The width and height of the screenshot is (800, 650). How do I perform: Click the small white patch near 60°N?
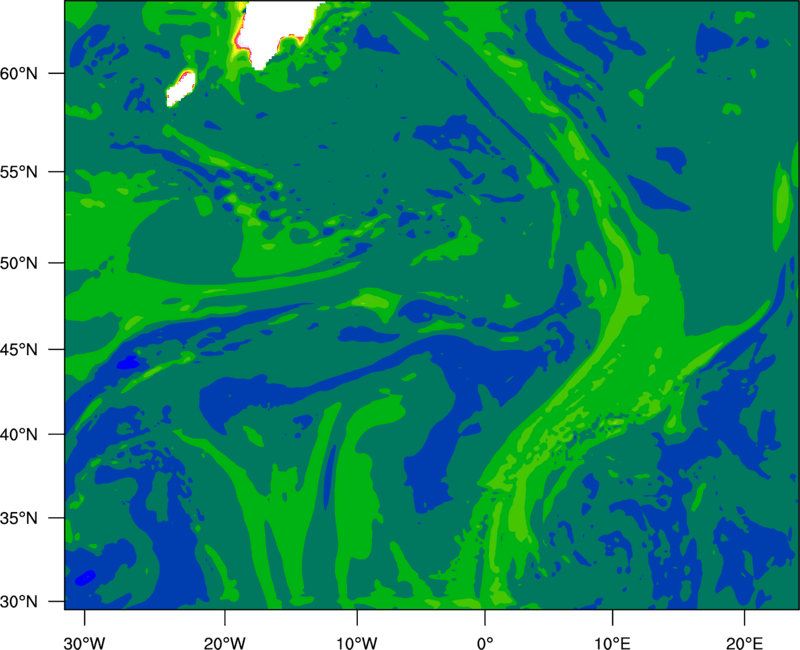point(181,89)
